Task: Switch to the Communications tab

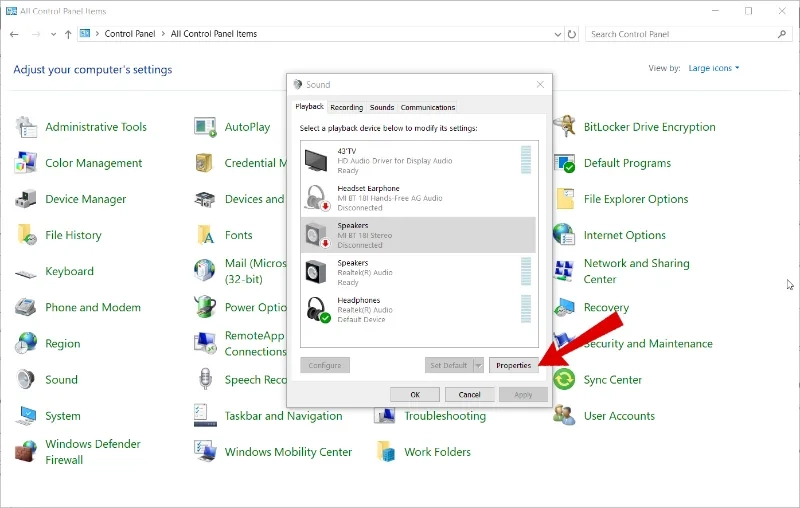Action: click(x=428, y=107)
